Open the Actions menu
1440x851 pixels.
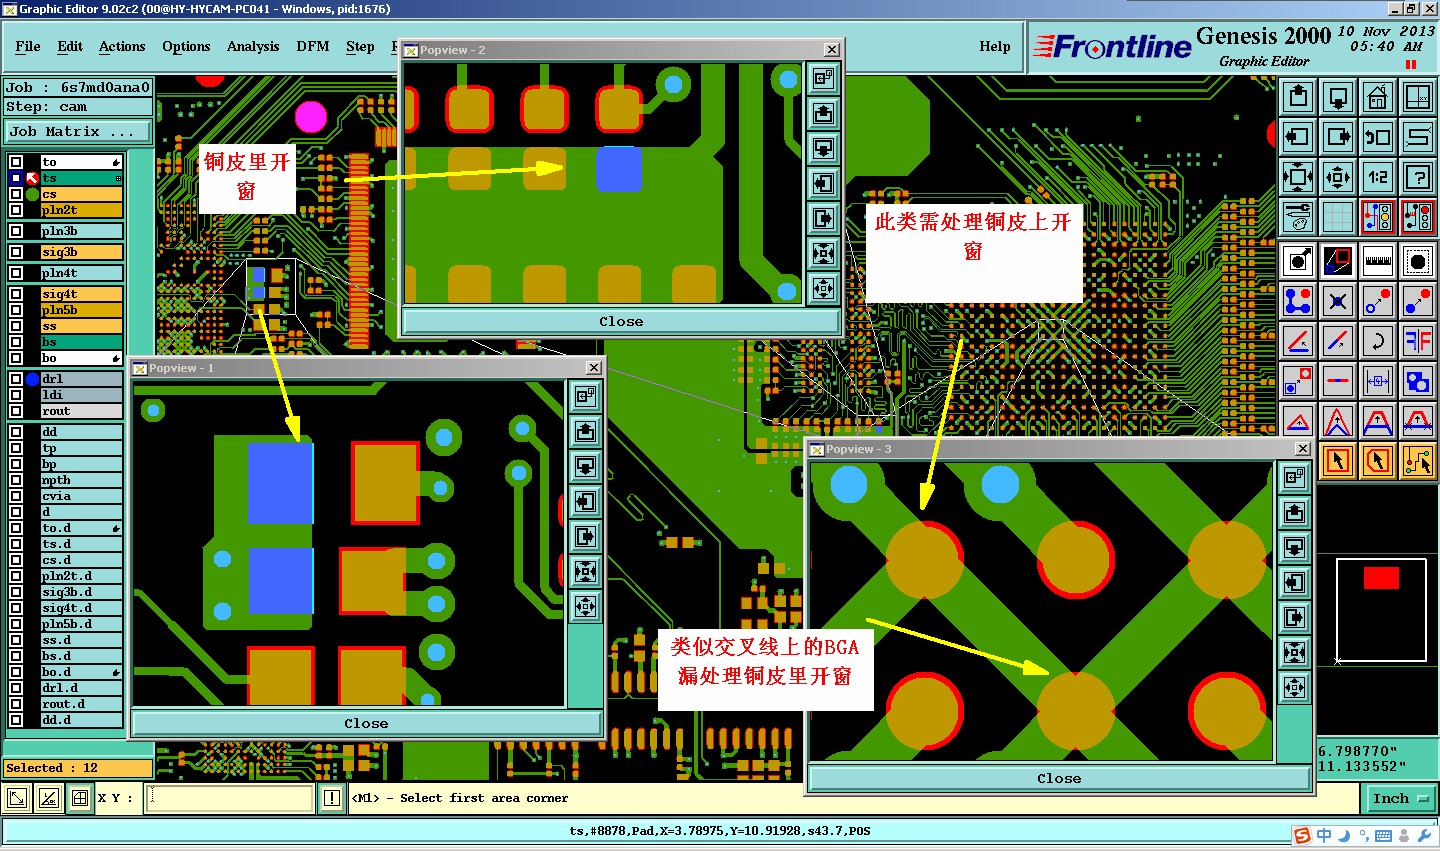click(x=122, y=46)
